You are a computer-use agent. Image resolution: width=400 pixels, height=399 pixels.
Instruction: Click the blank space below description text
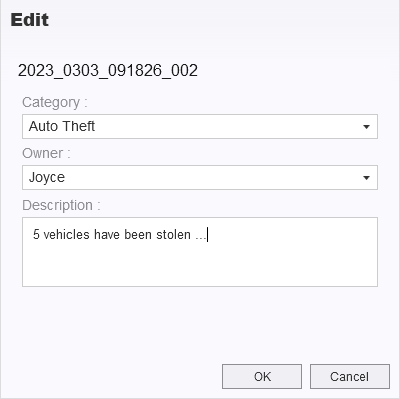coord(200,267)
